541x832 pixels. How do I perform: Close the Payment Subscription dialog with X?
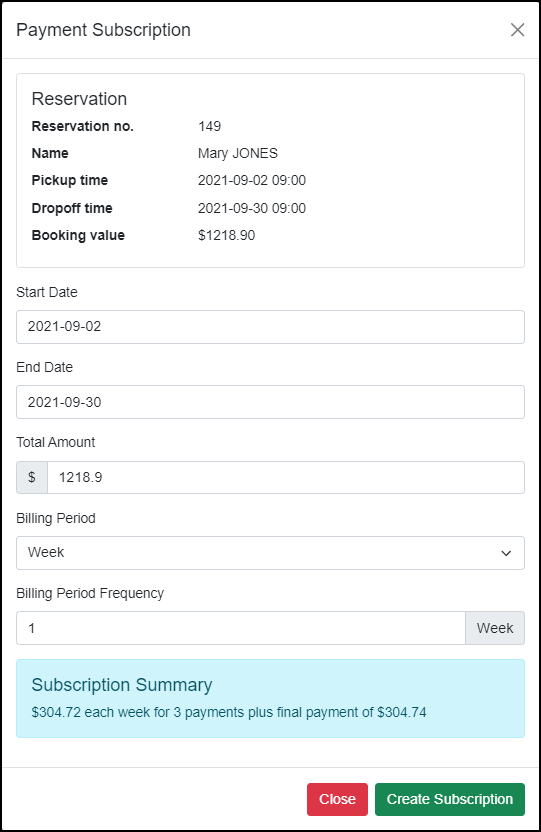(x=517, y=30)
